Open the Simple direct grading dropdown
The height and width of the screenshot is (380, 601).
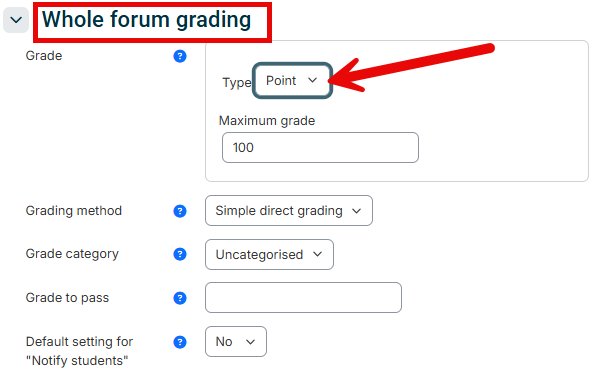[x=289, y=211]
